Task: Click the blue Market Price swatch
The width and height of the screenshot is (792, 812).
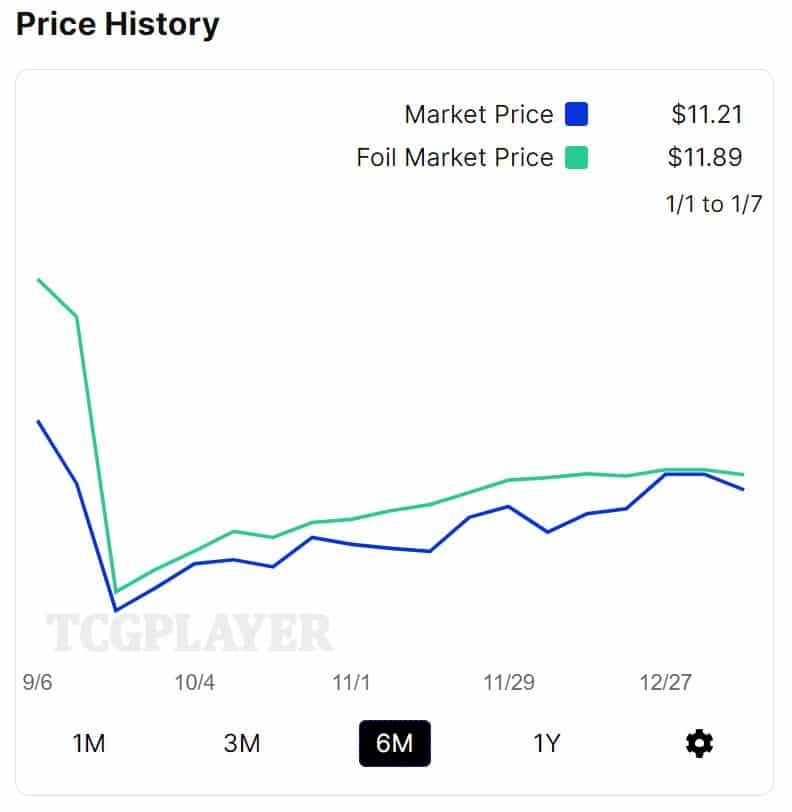Action: coord(576,114)
